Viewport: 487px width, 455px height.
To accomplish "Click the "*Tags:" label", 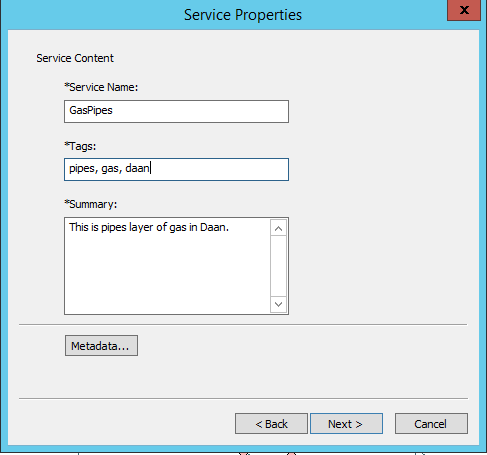I will (x=80, y=146).
